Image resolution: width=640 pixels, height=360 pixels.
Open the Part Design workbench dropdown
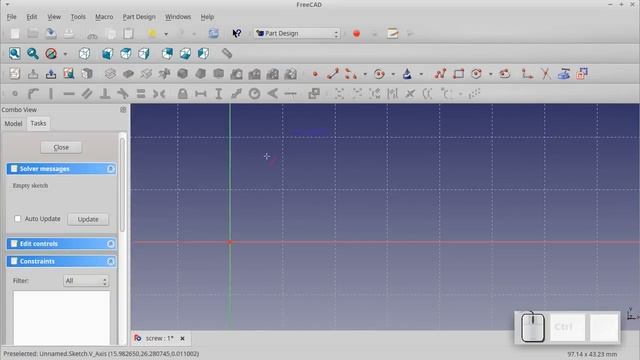coord(297,33)
